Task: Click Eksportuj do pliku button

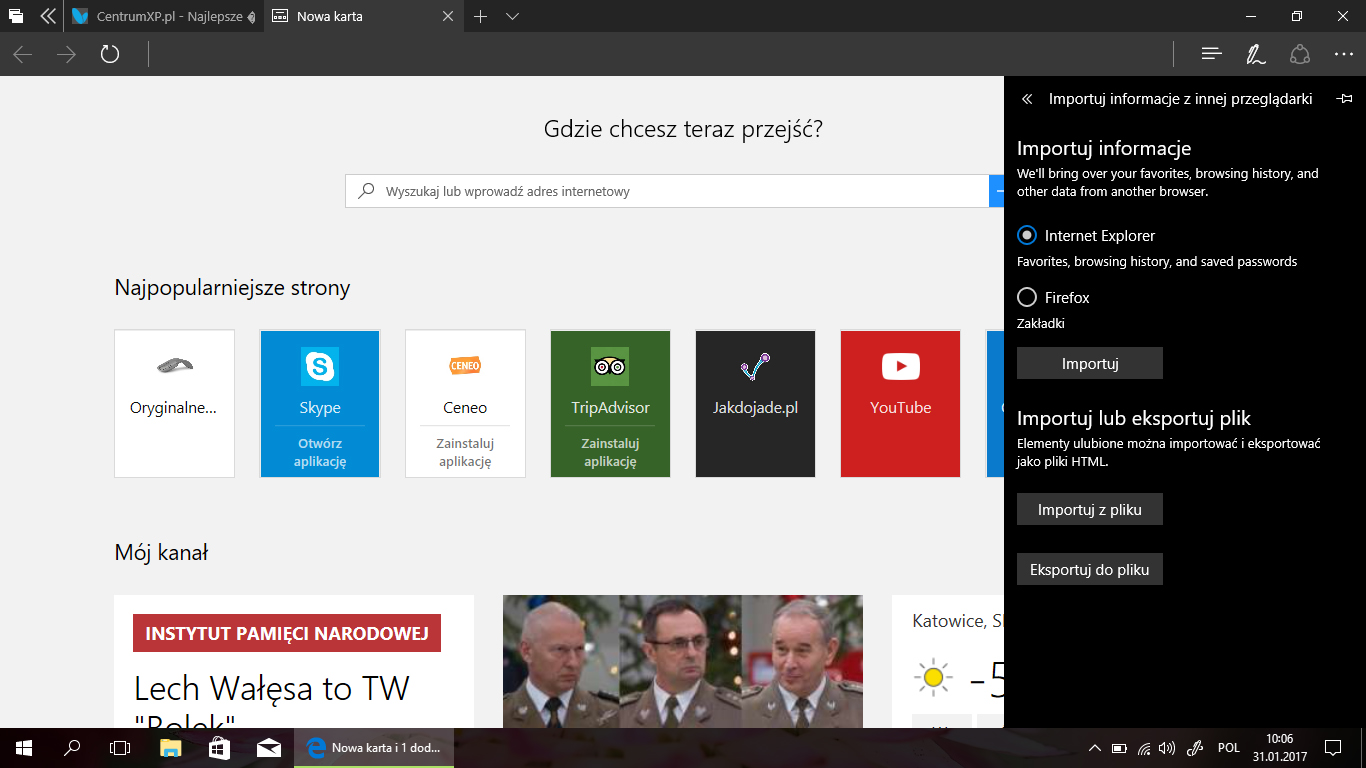Action: (1090, 569)
